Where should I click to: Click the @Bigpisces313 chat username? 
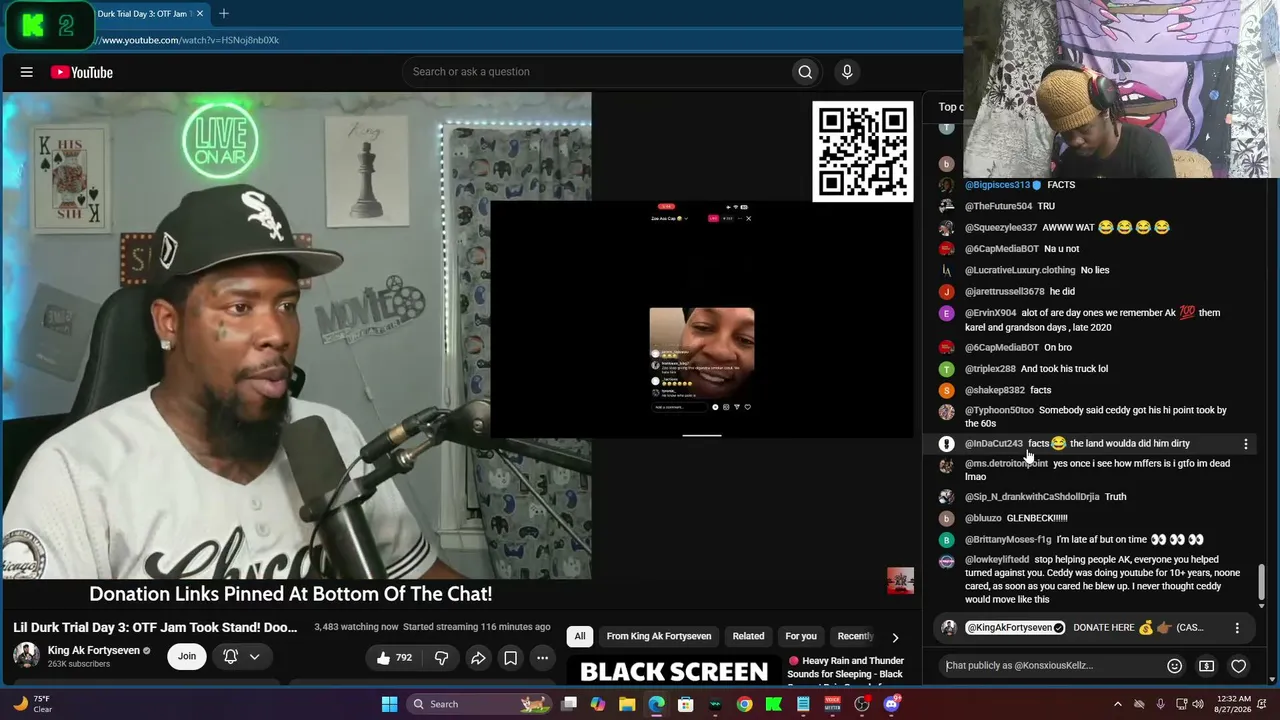click(997, 185)
